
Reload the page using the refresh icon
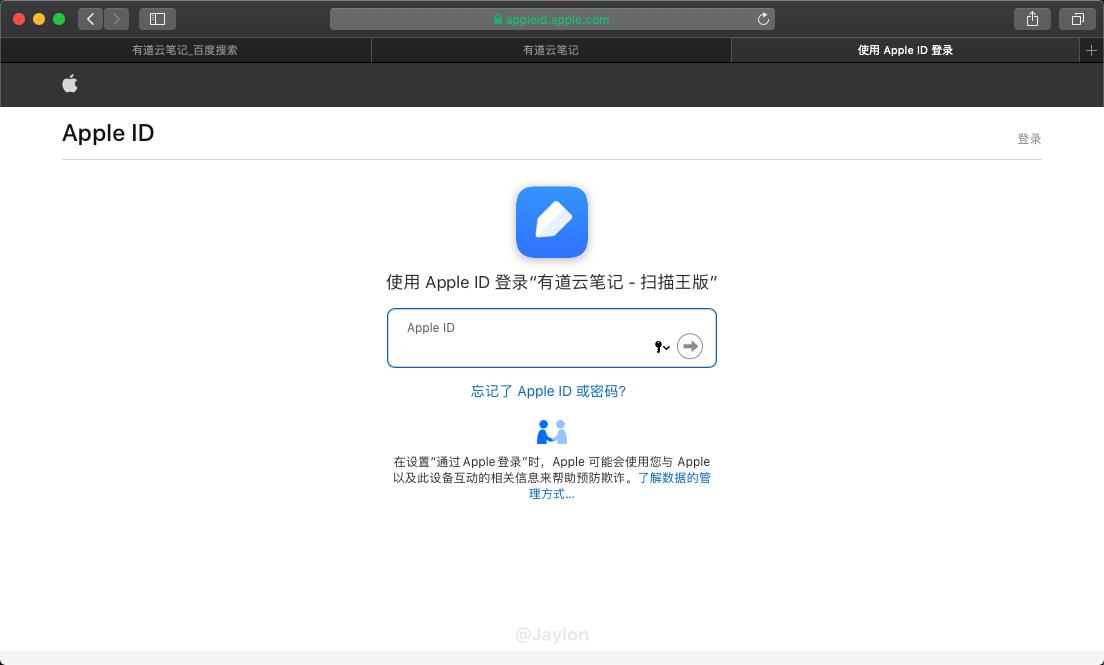point(762,18)
